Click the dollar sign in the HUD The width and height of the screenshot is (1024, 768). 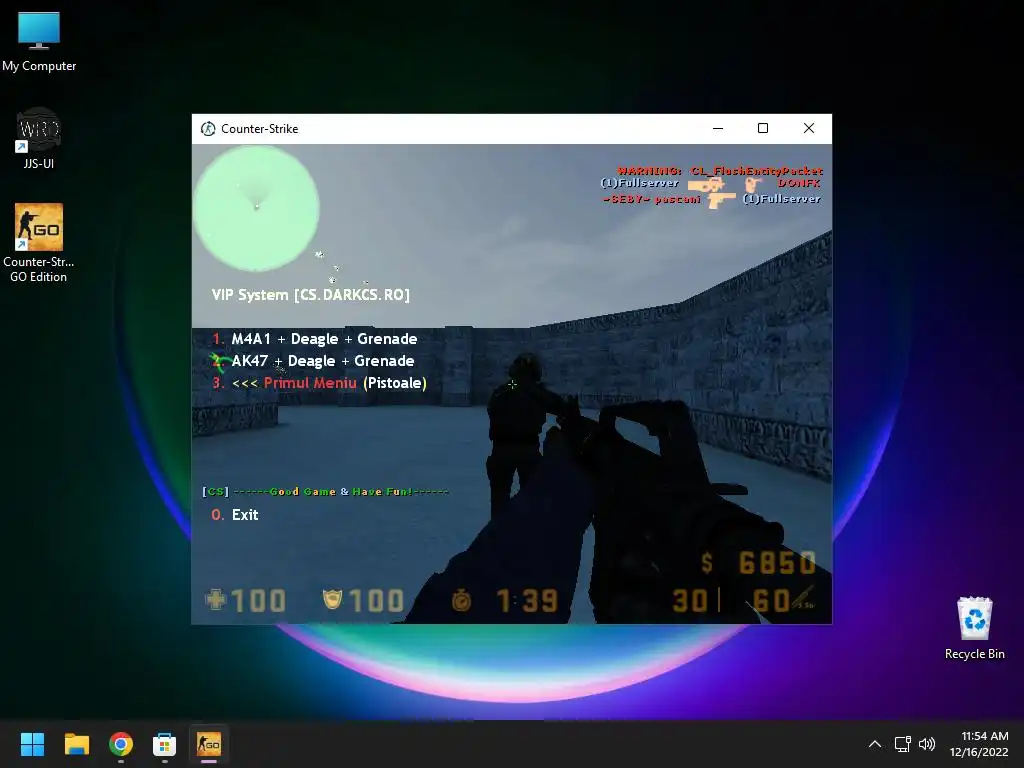pyautogui.click(x=707, y=562)
